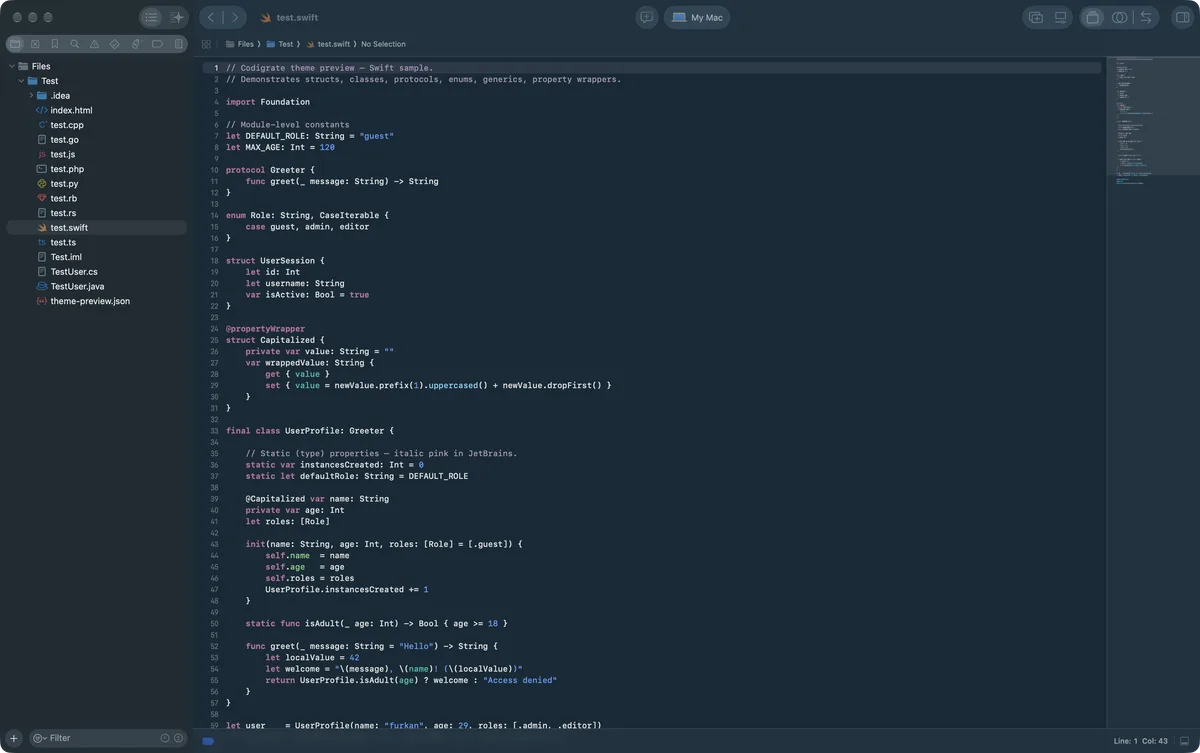Screen dimensions: 1200x753
Task: Open the test.swift breadcrumb in jump bar
Action: coord(328,44)
